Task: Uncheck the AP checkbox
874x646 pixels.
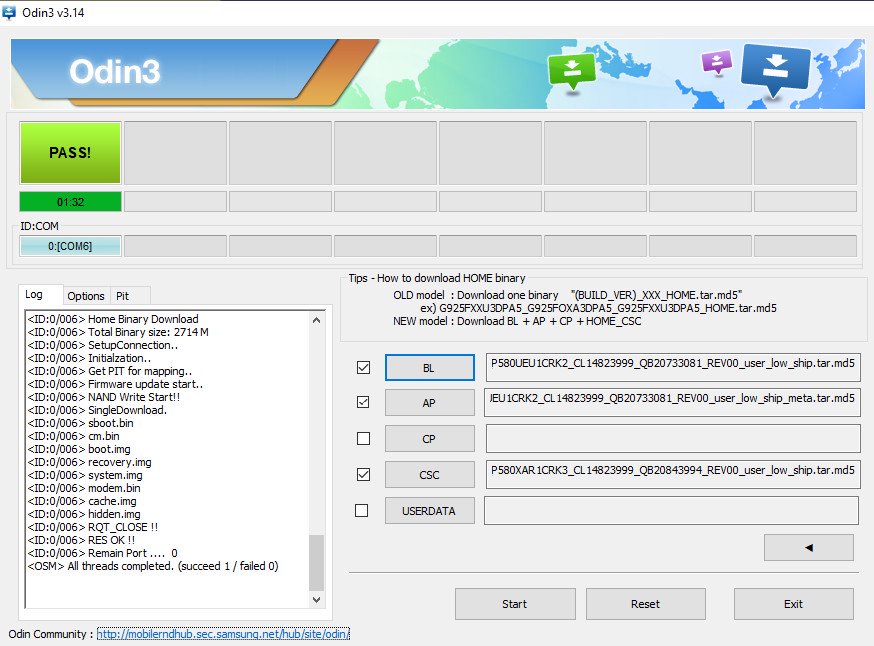Action: [x=363, y=402]
